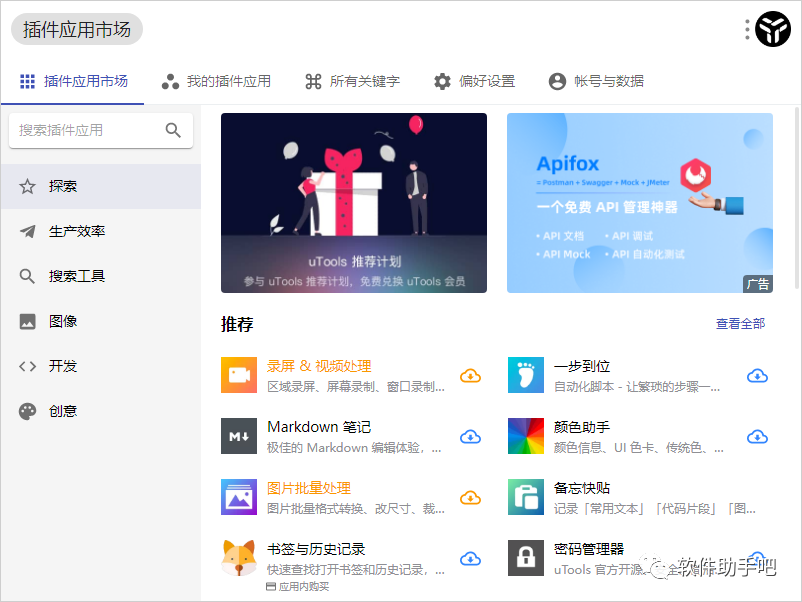Image resolution: width=802 pixels, height=602 pixels.
Task: Switch to 插件应用市场 tab
Action: [73, 81]
